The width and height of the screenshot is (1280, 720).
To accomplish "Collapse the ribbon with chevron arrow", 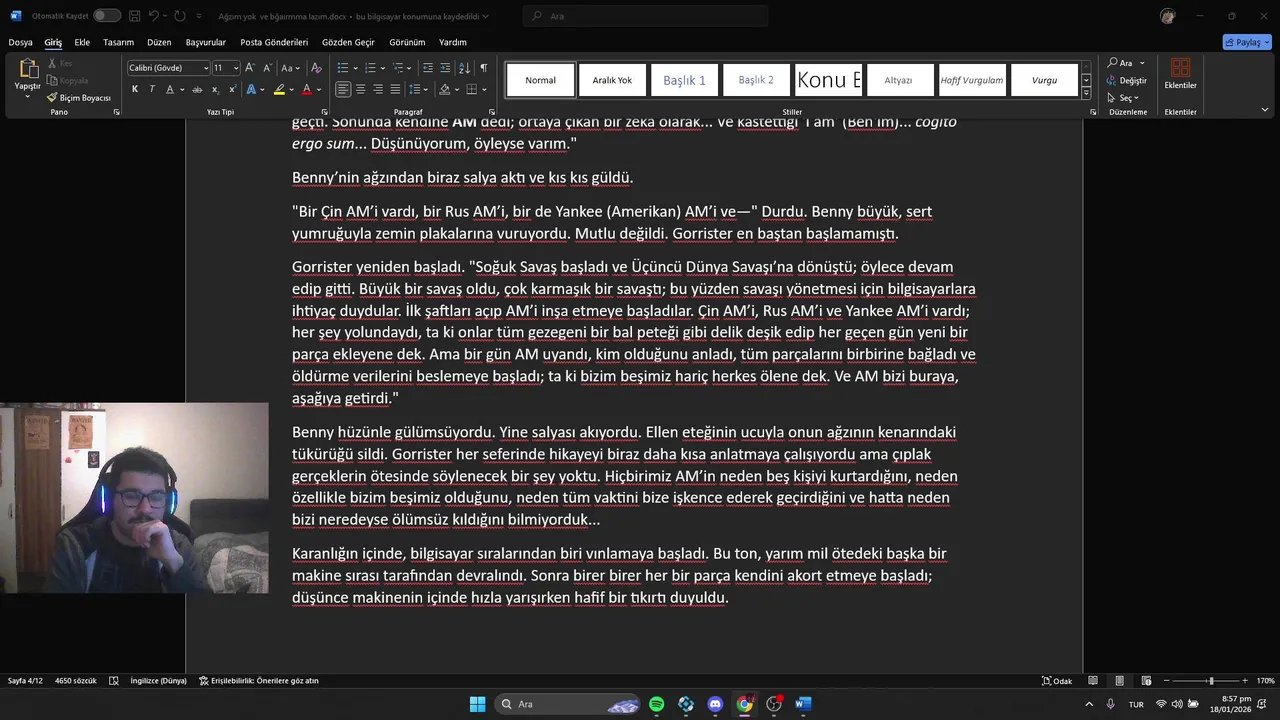I will pos(1264,110).
